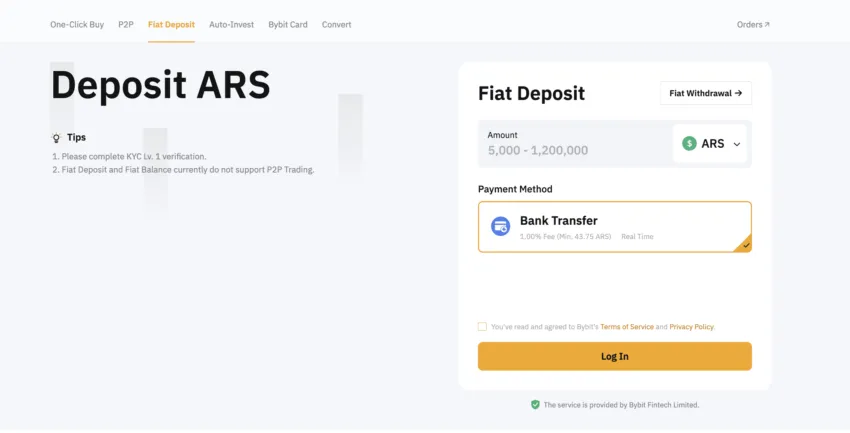Click the arrow in Fiat Withdrawal button
This screenshot has width=850, height=433.
(738, 93)
